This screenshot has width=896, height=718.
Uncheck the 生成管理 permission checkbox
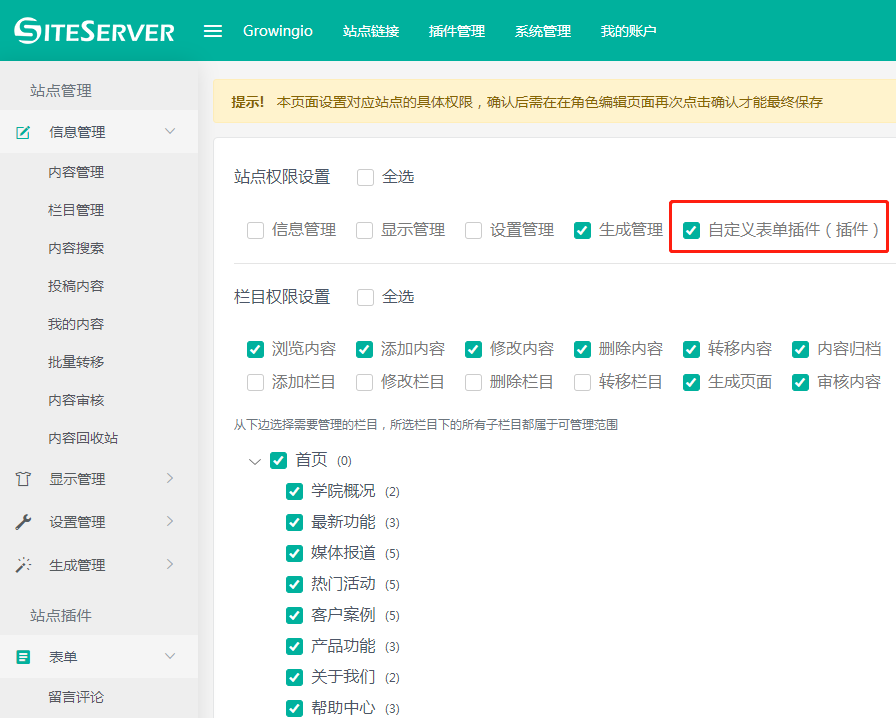(x=582, y=230)
